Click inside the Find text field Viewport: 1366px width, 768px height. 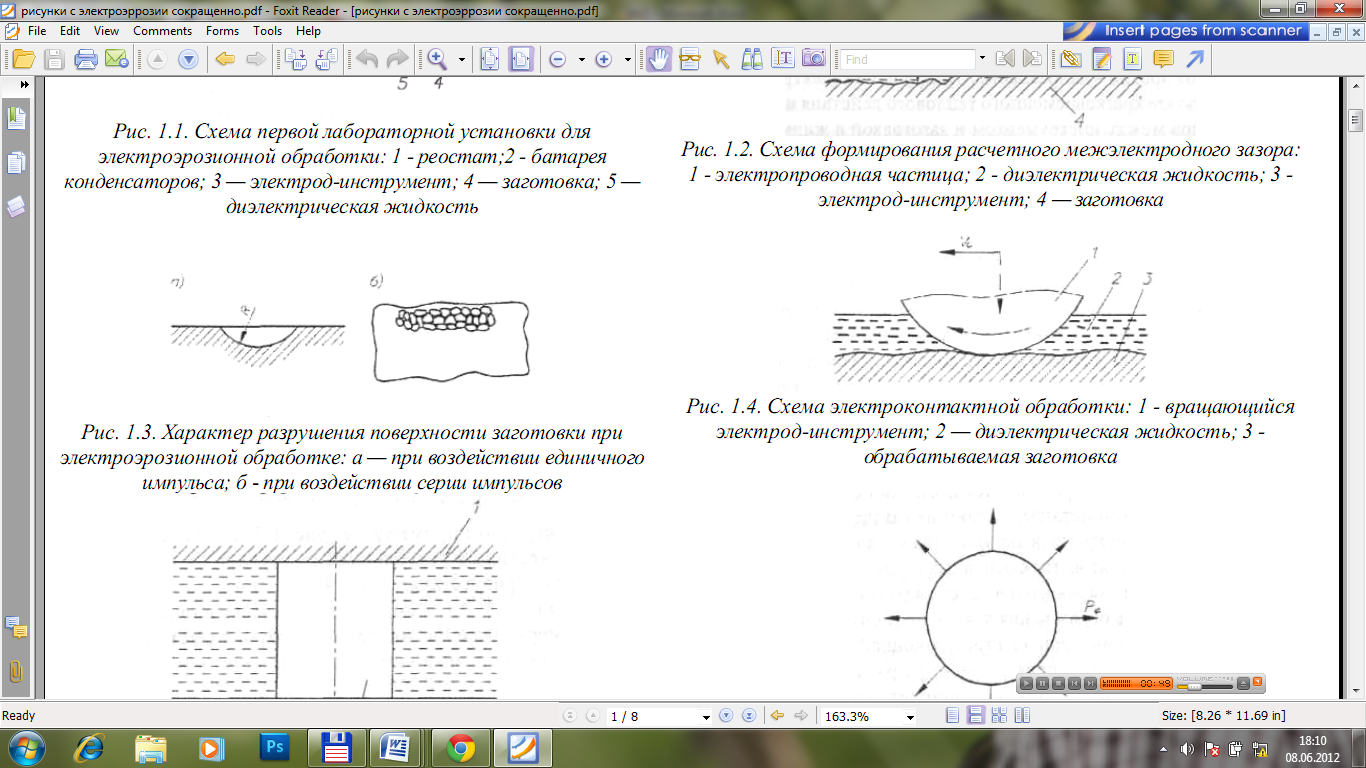[x=906, y=59]
